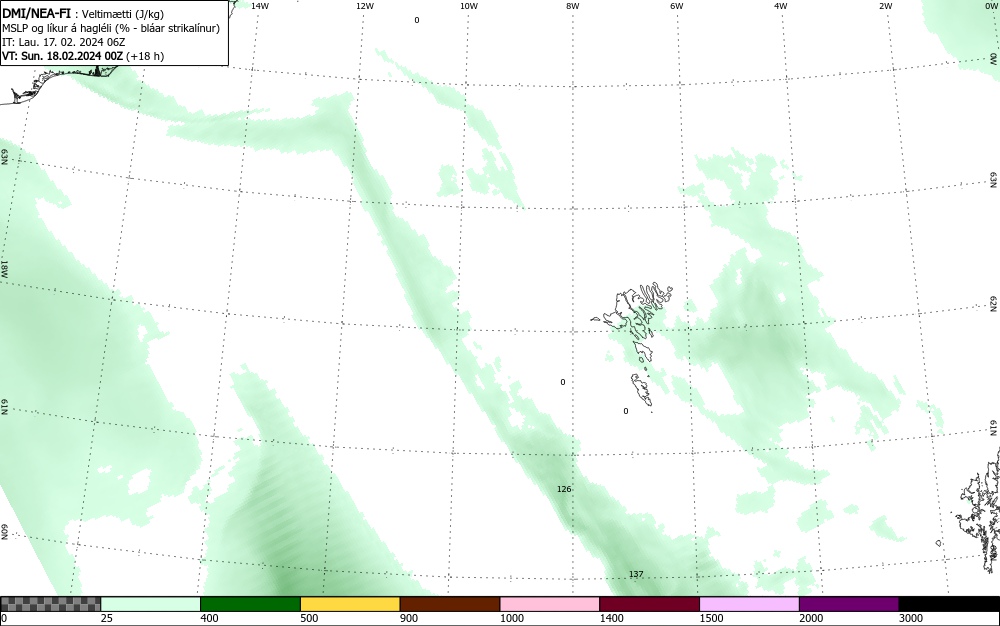Click the 8W longitude label
The height and width of the screenshot is (626, 1000).
point(573,6)
